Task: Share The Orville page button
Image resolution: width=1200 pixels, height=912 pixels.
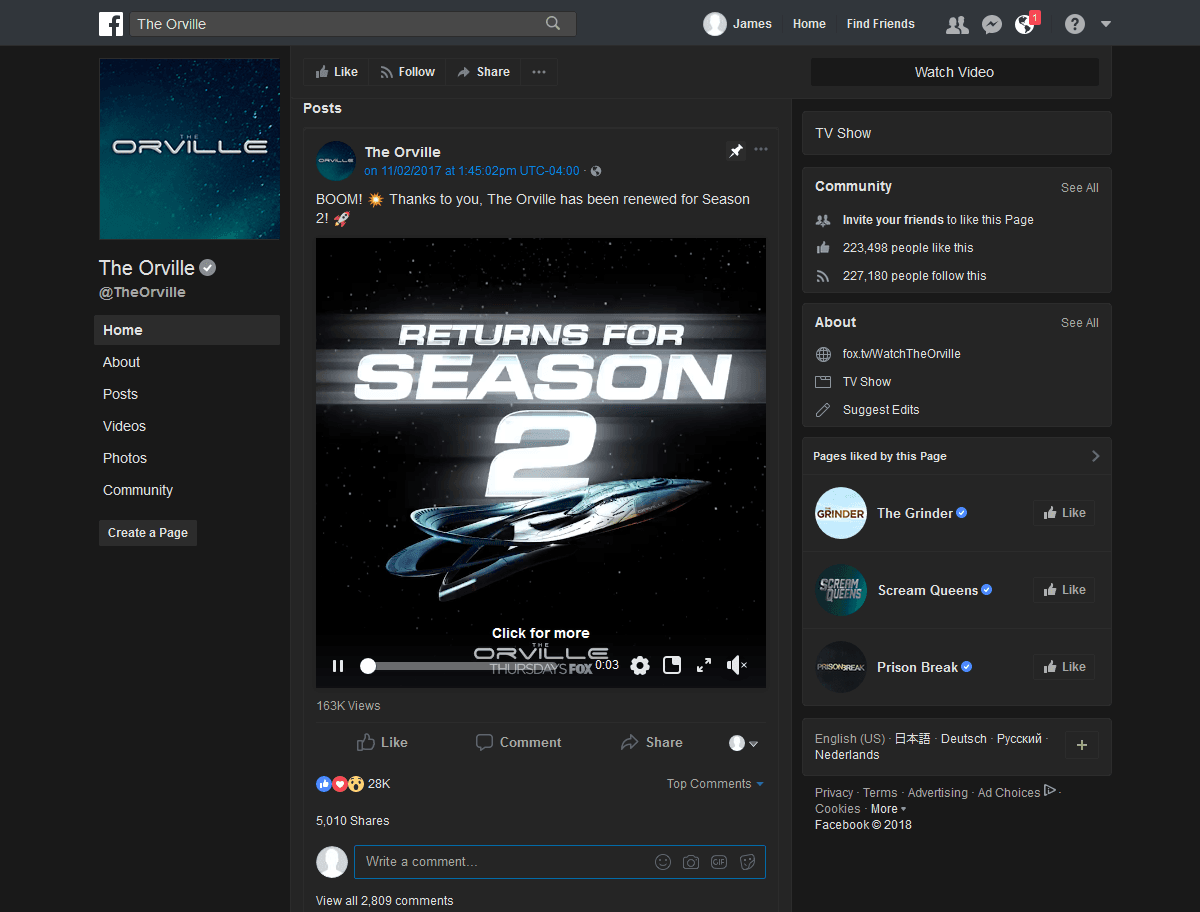Action: tap(483, 72)
